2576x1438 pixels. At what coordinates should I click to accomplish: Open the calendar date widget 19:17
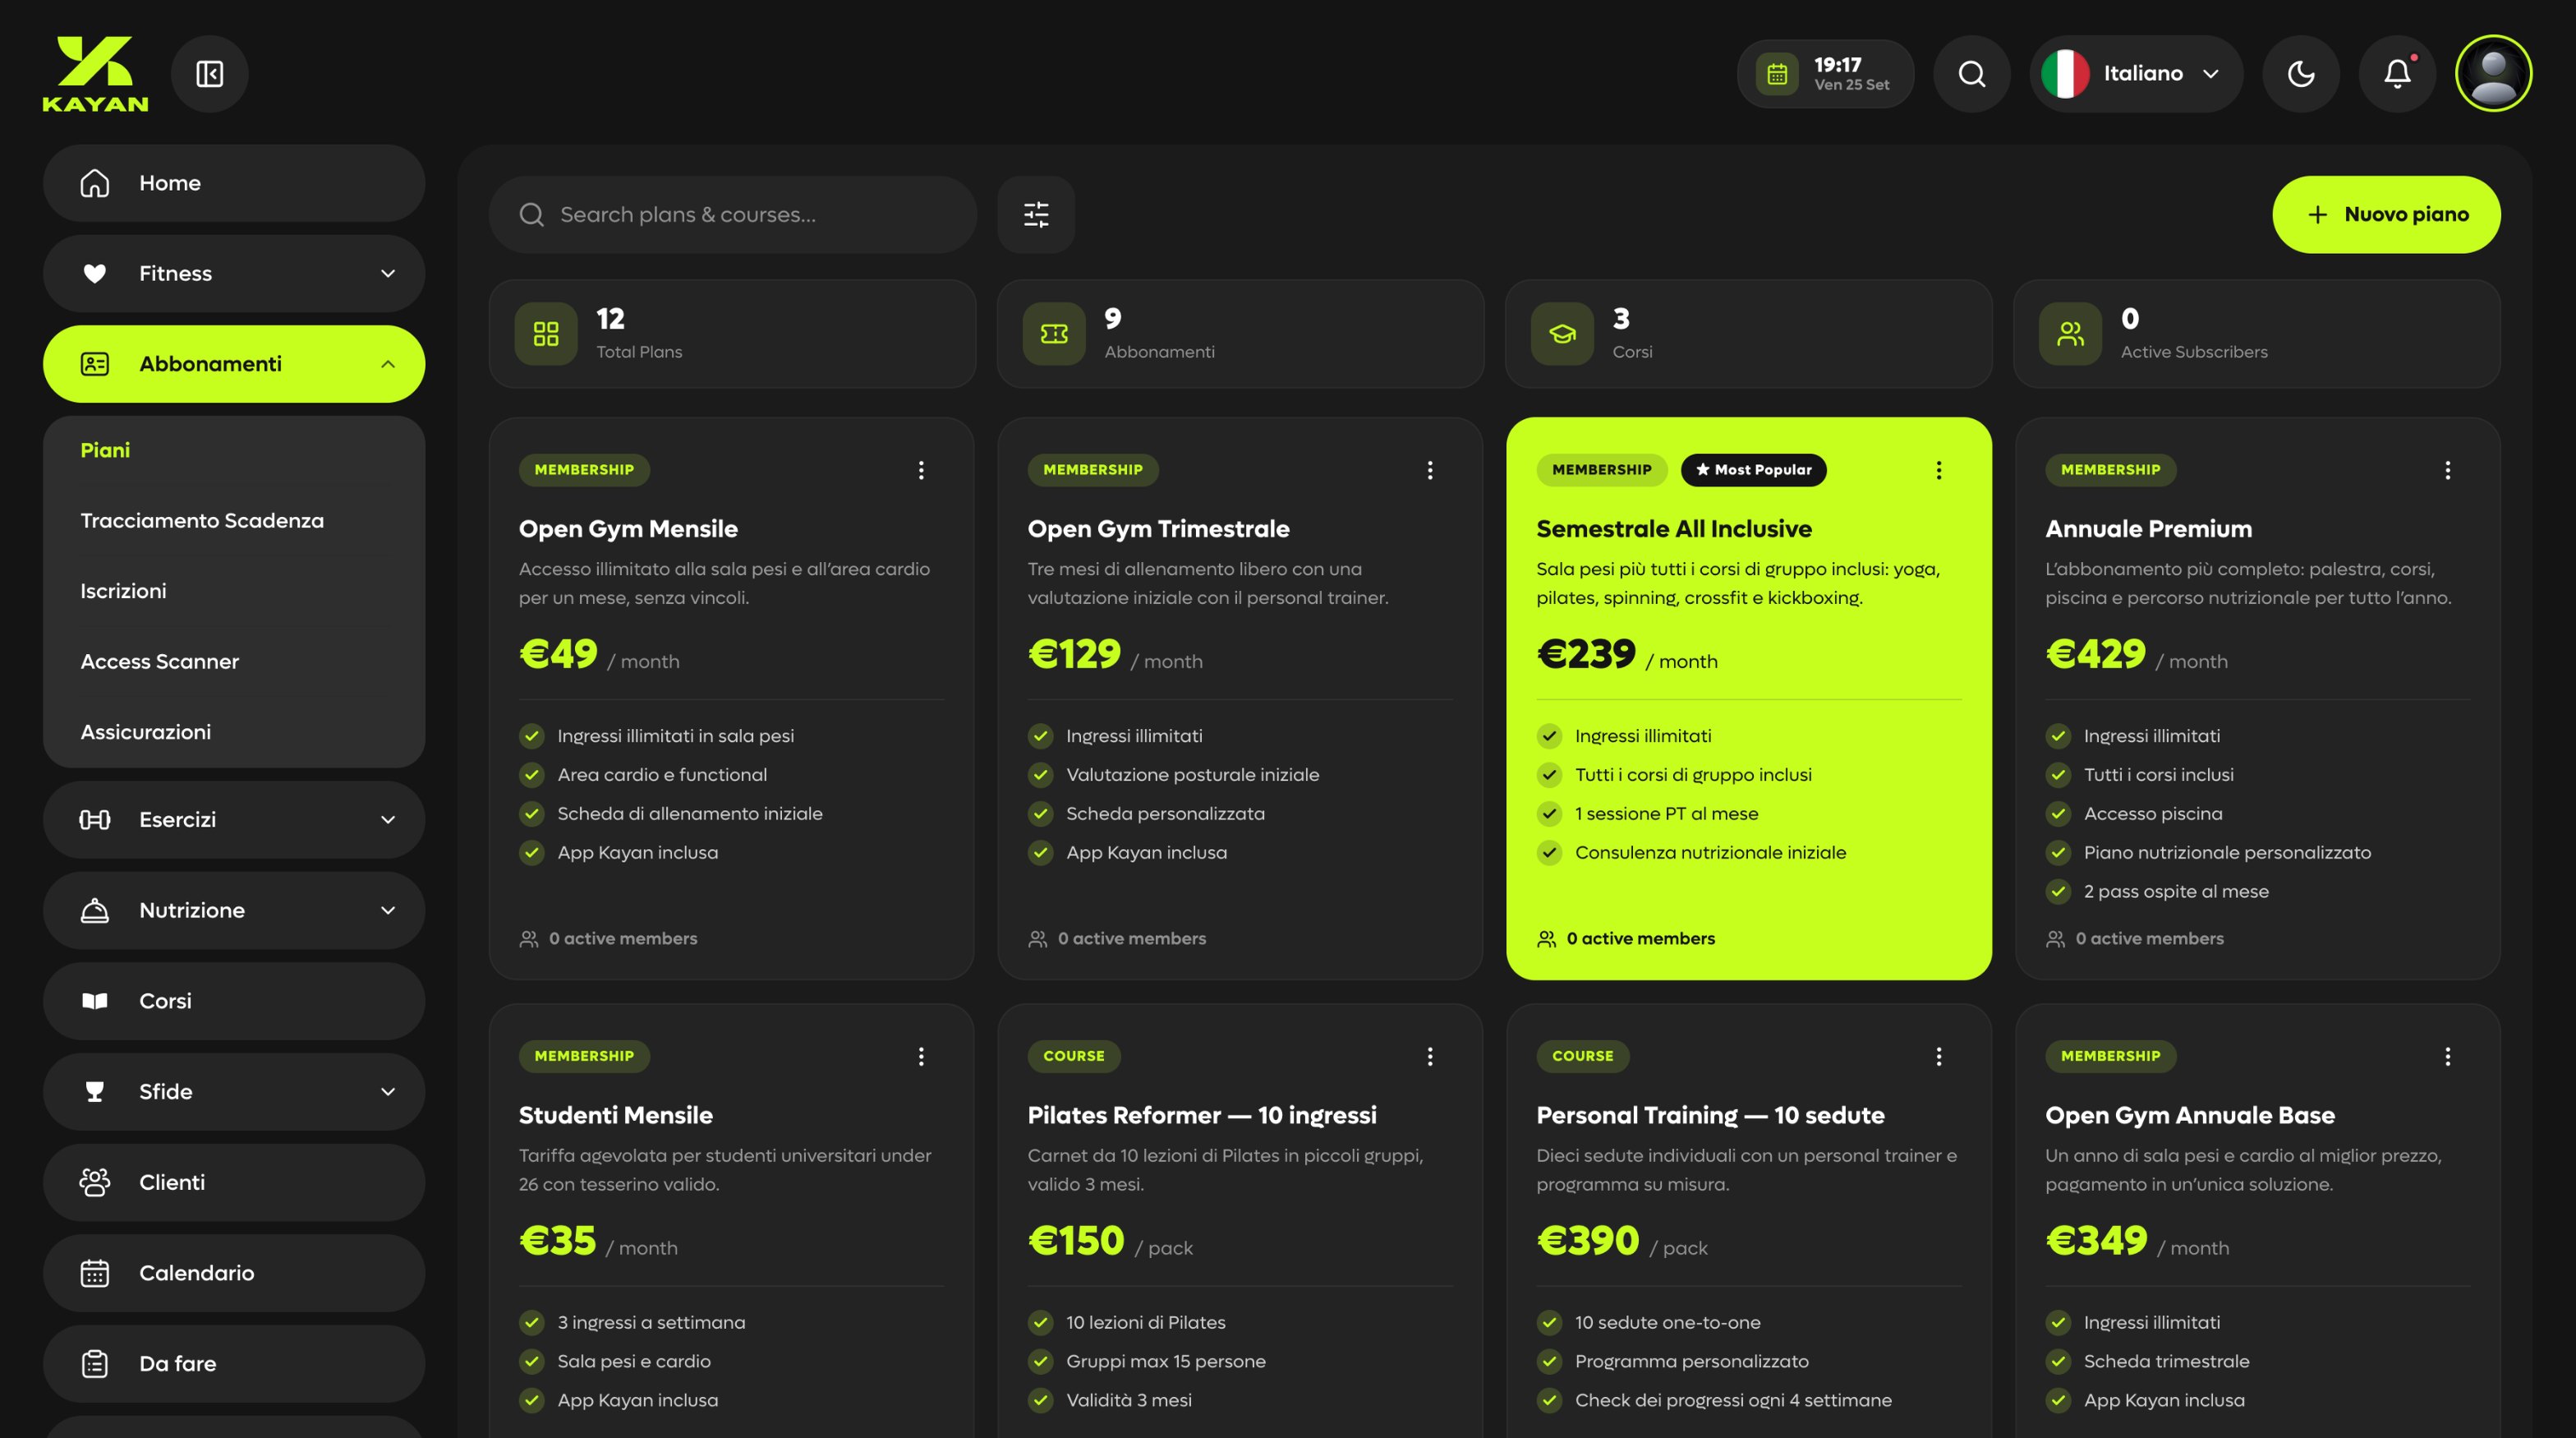click(x=1825, y=74)
